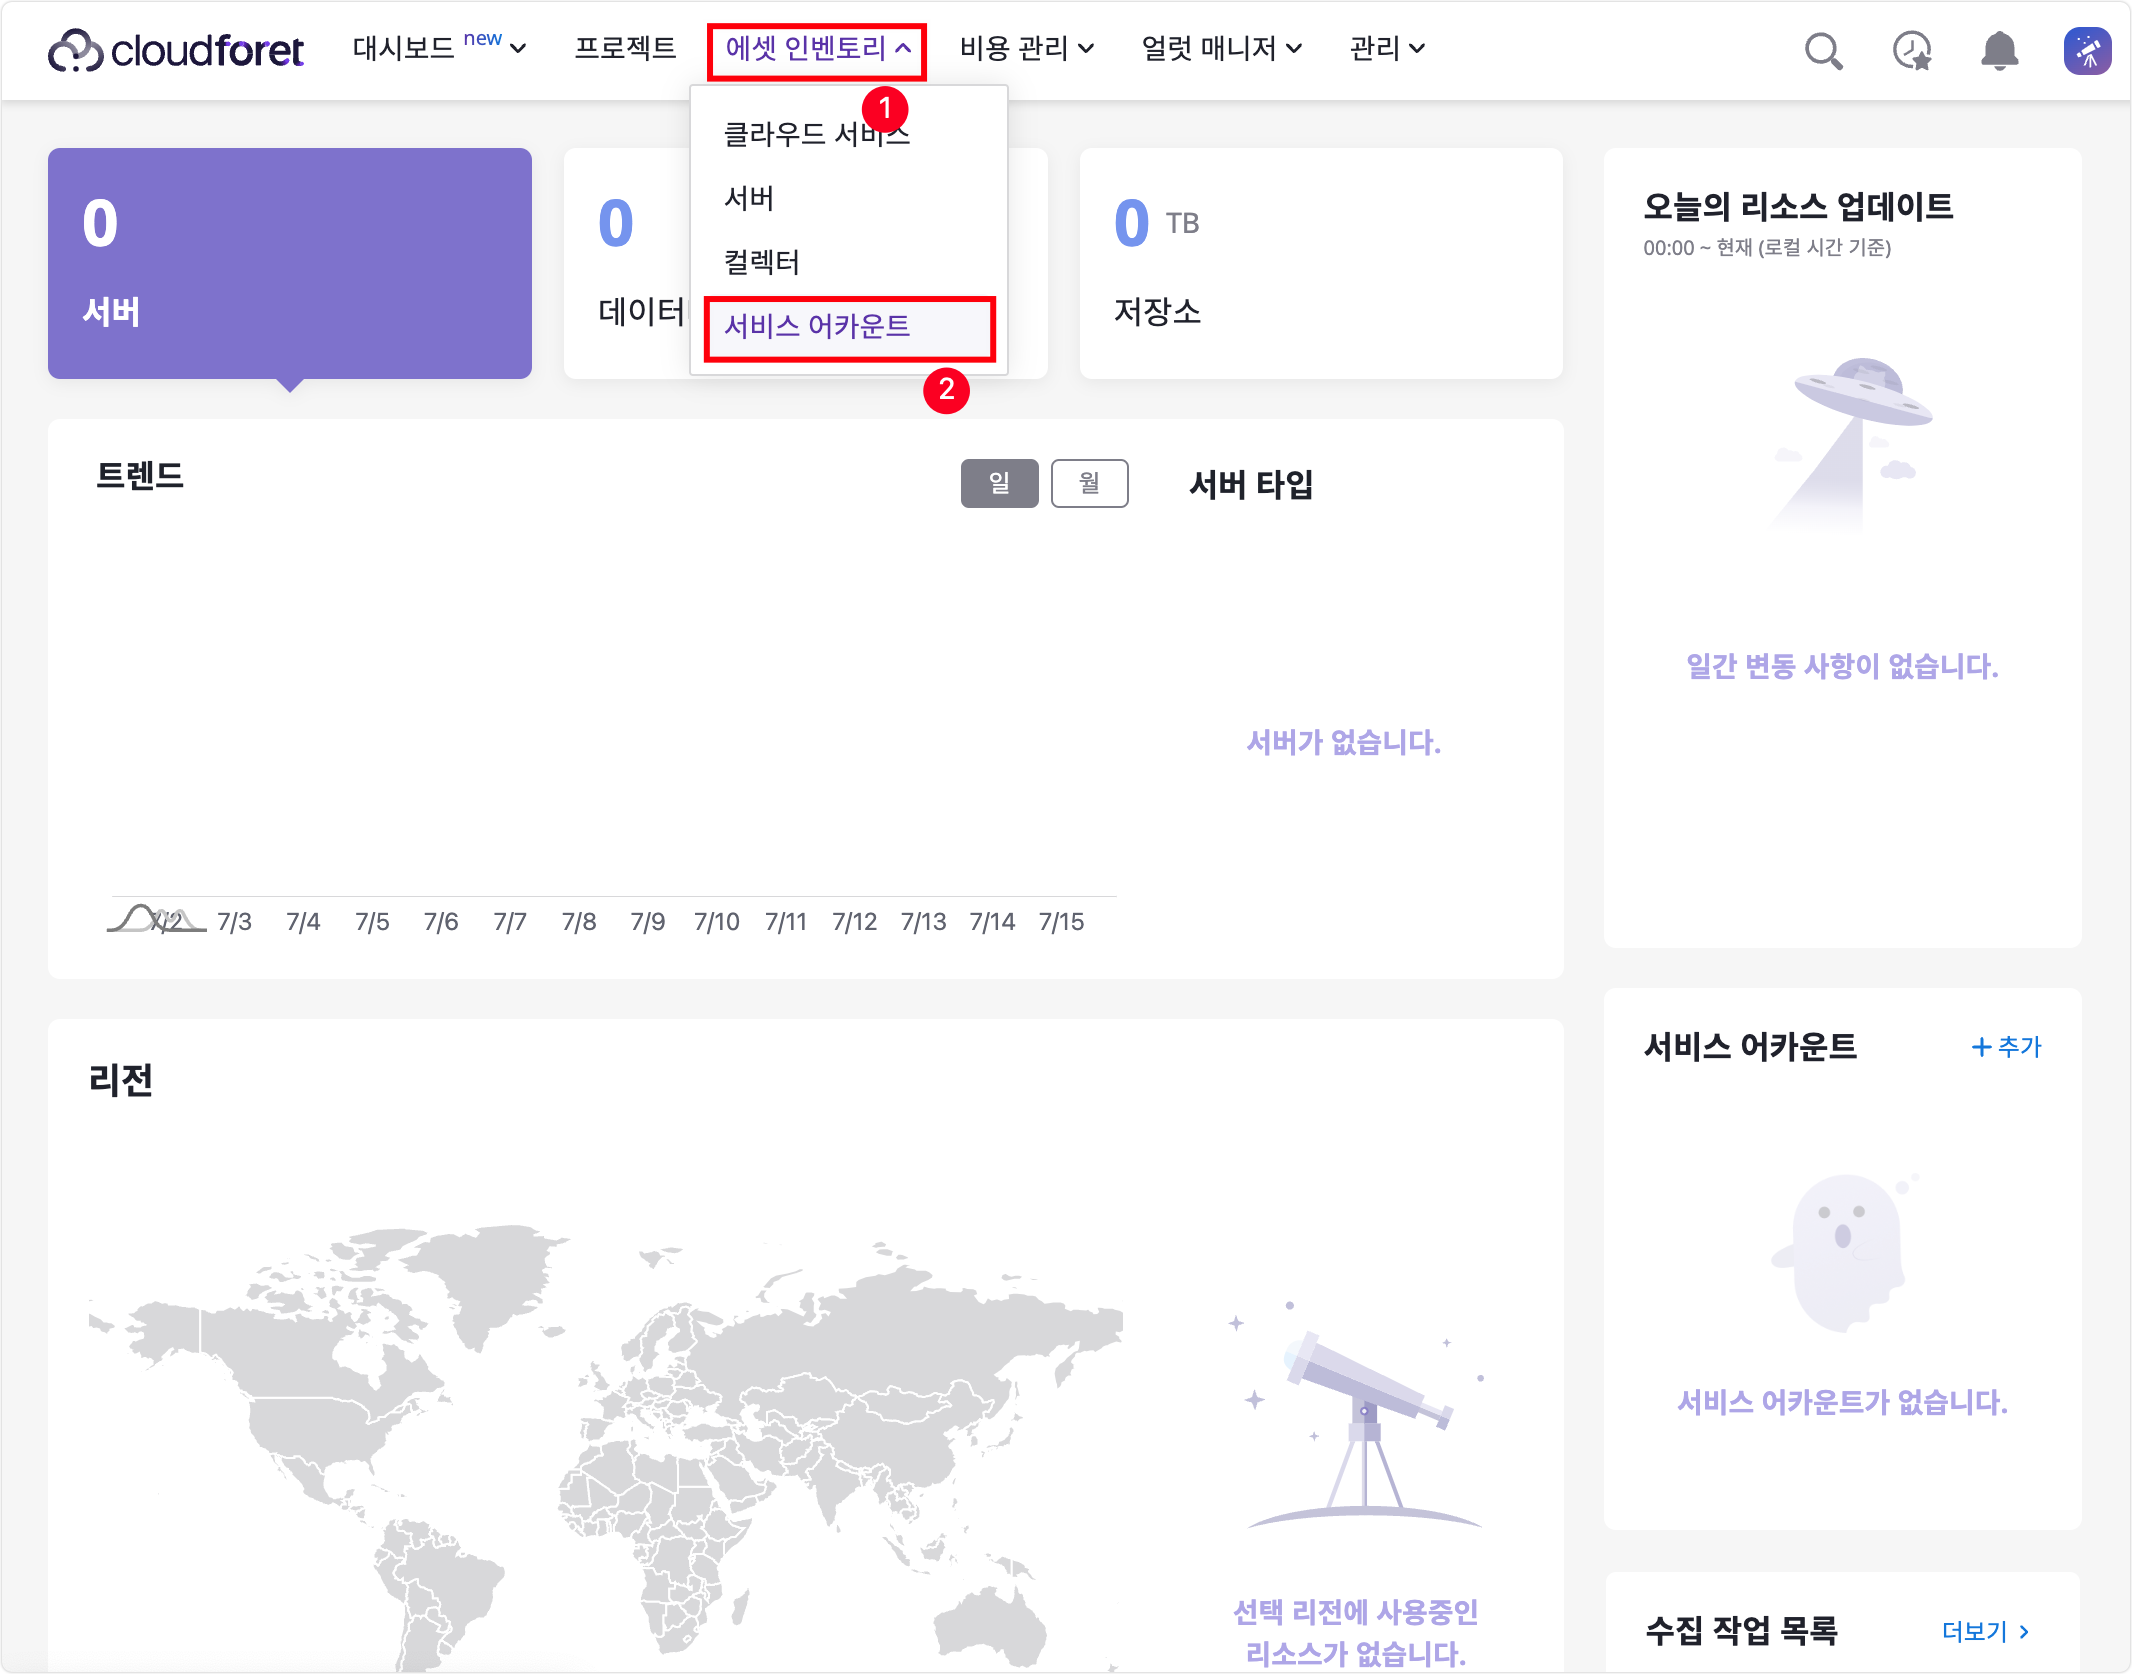Image resolution: width=2132 pixels, height=1674 pixels.
Task: Switch trend view to 월
Action: coord(1089,483)
